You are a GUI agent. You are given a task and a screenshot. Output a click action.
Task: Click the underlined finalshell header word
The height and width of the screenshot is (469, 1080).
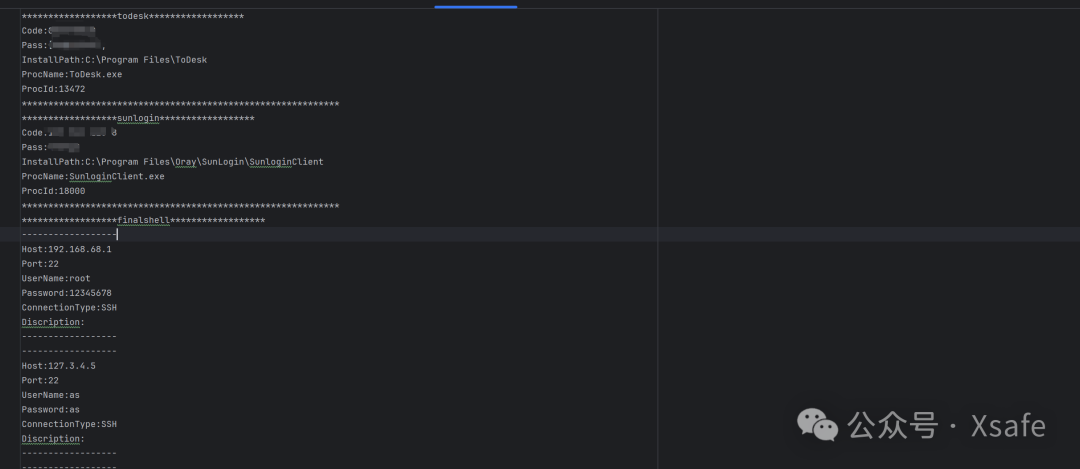(143, 220)
